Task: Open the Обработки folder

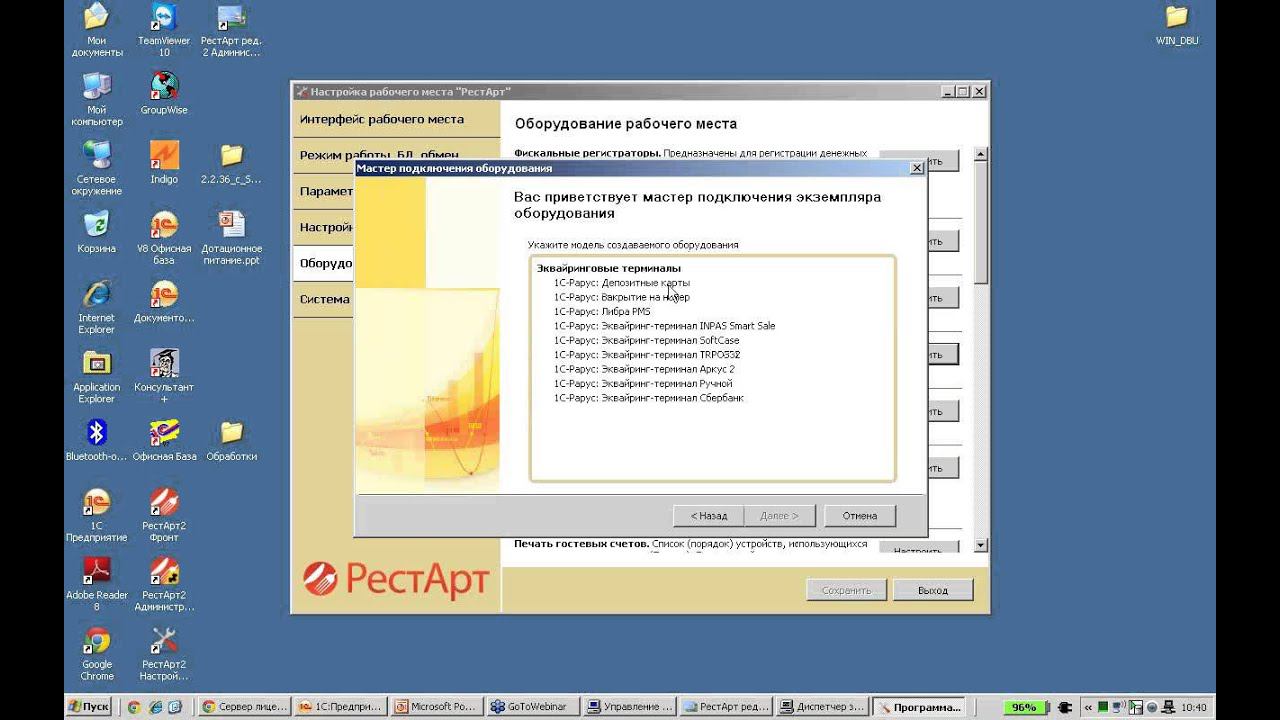Action: pos(231,439)
